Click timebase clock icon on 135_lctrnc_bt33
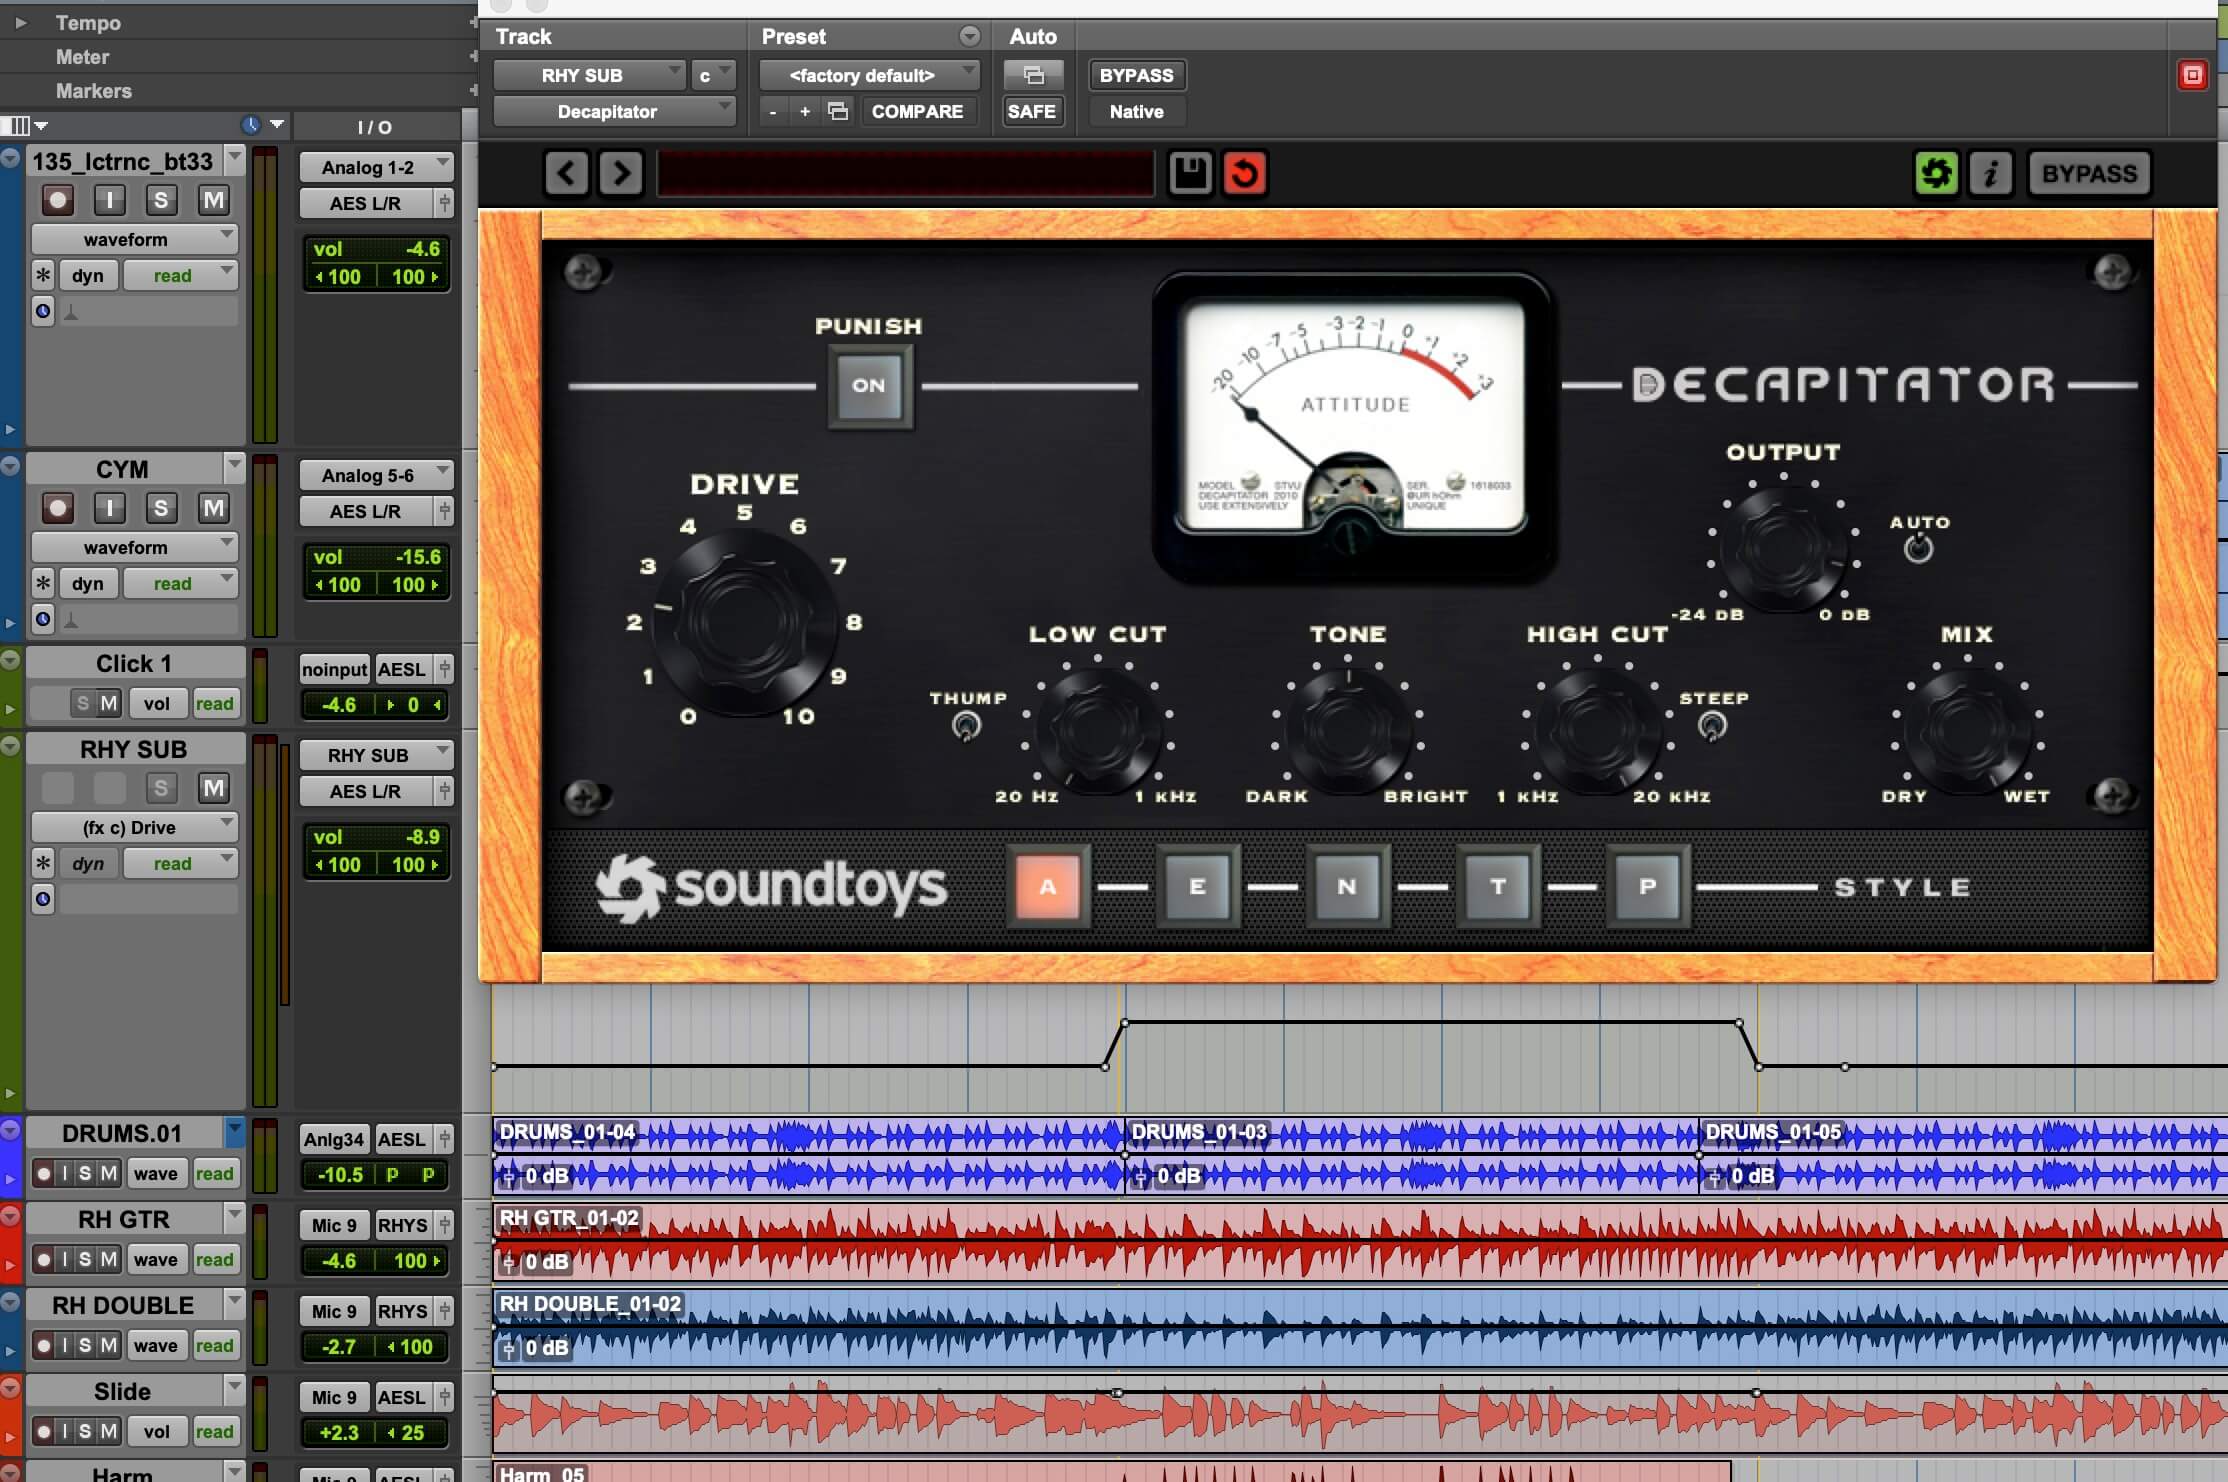Image resolution: width=2228 pixels, height=1482 pixels. [x=43, y=311]
